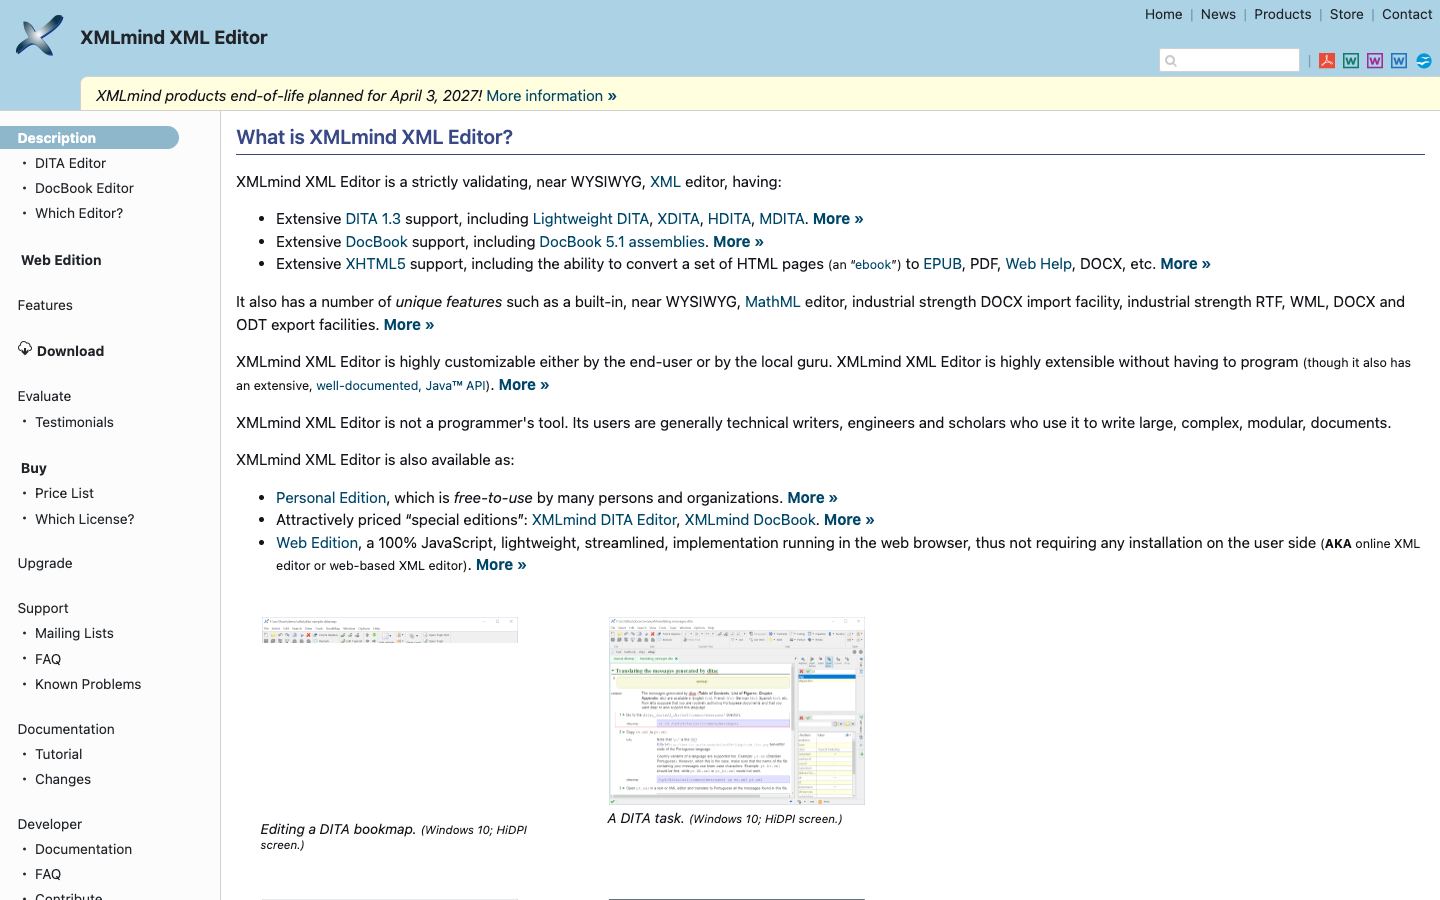
Task: Open FAQ under Developer in sidebar
Action: coord(48,874)
